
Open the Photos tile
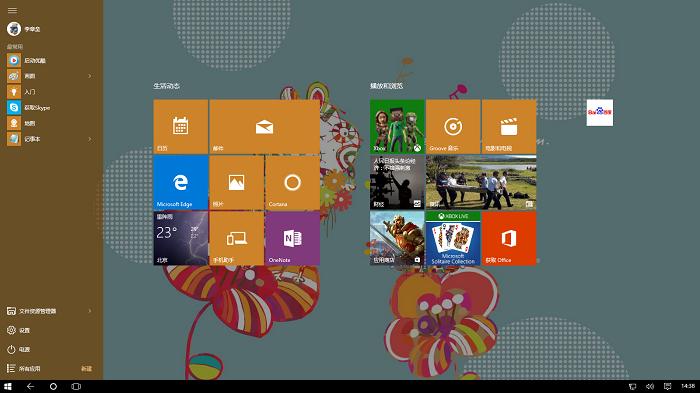tap(237, 182)
